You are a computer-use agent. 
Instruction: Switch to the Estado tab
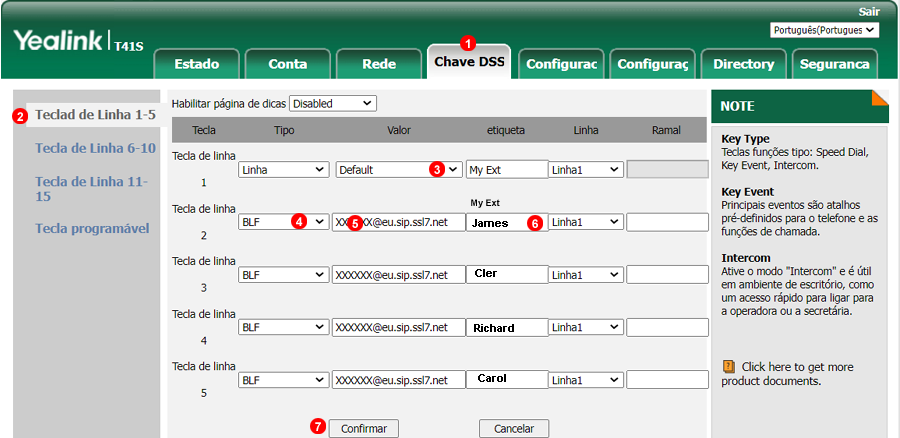coord(196,64)
